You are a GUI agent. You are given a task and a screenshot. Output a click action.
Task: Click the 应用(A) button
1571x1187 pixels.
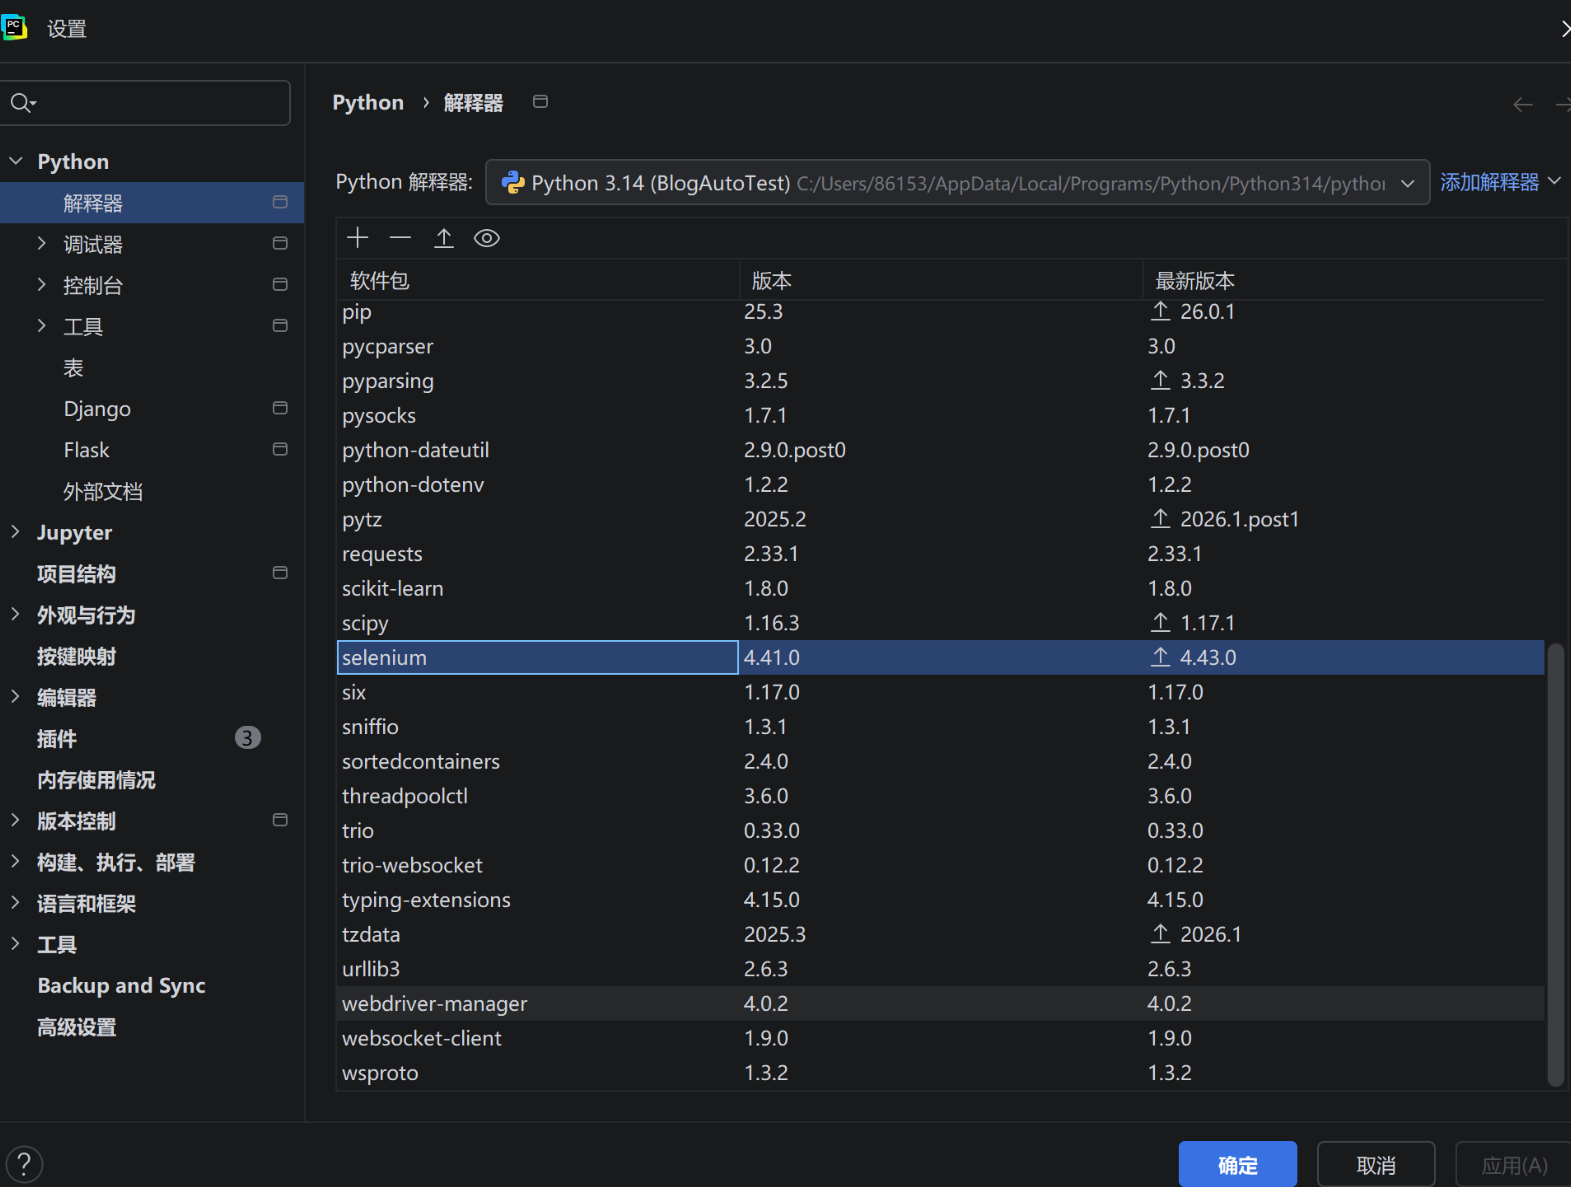(x=1514, y=1165)
